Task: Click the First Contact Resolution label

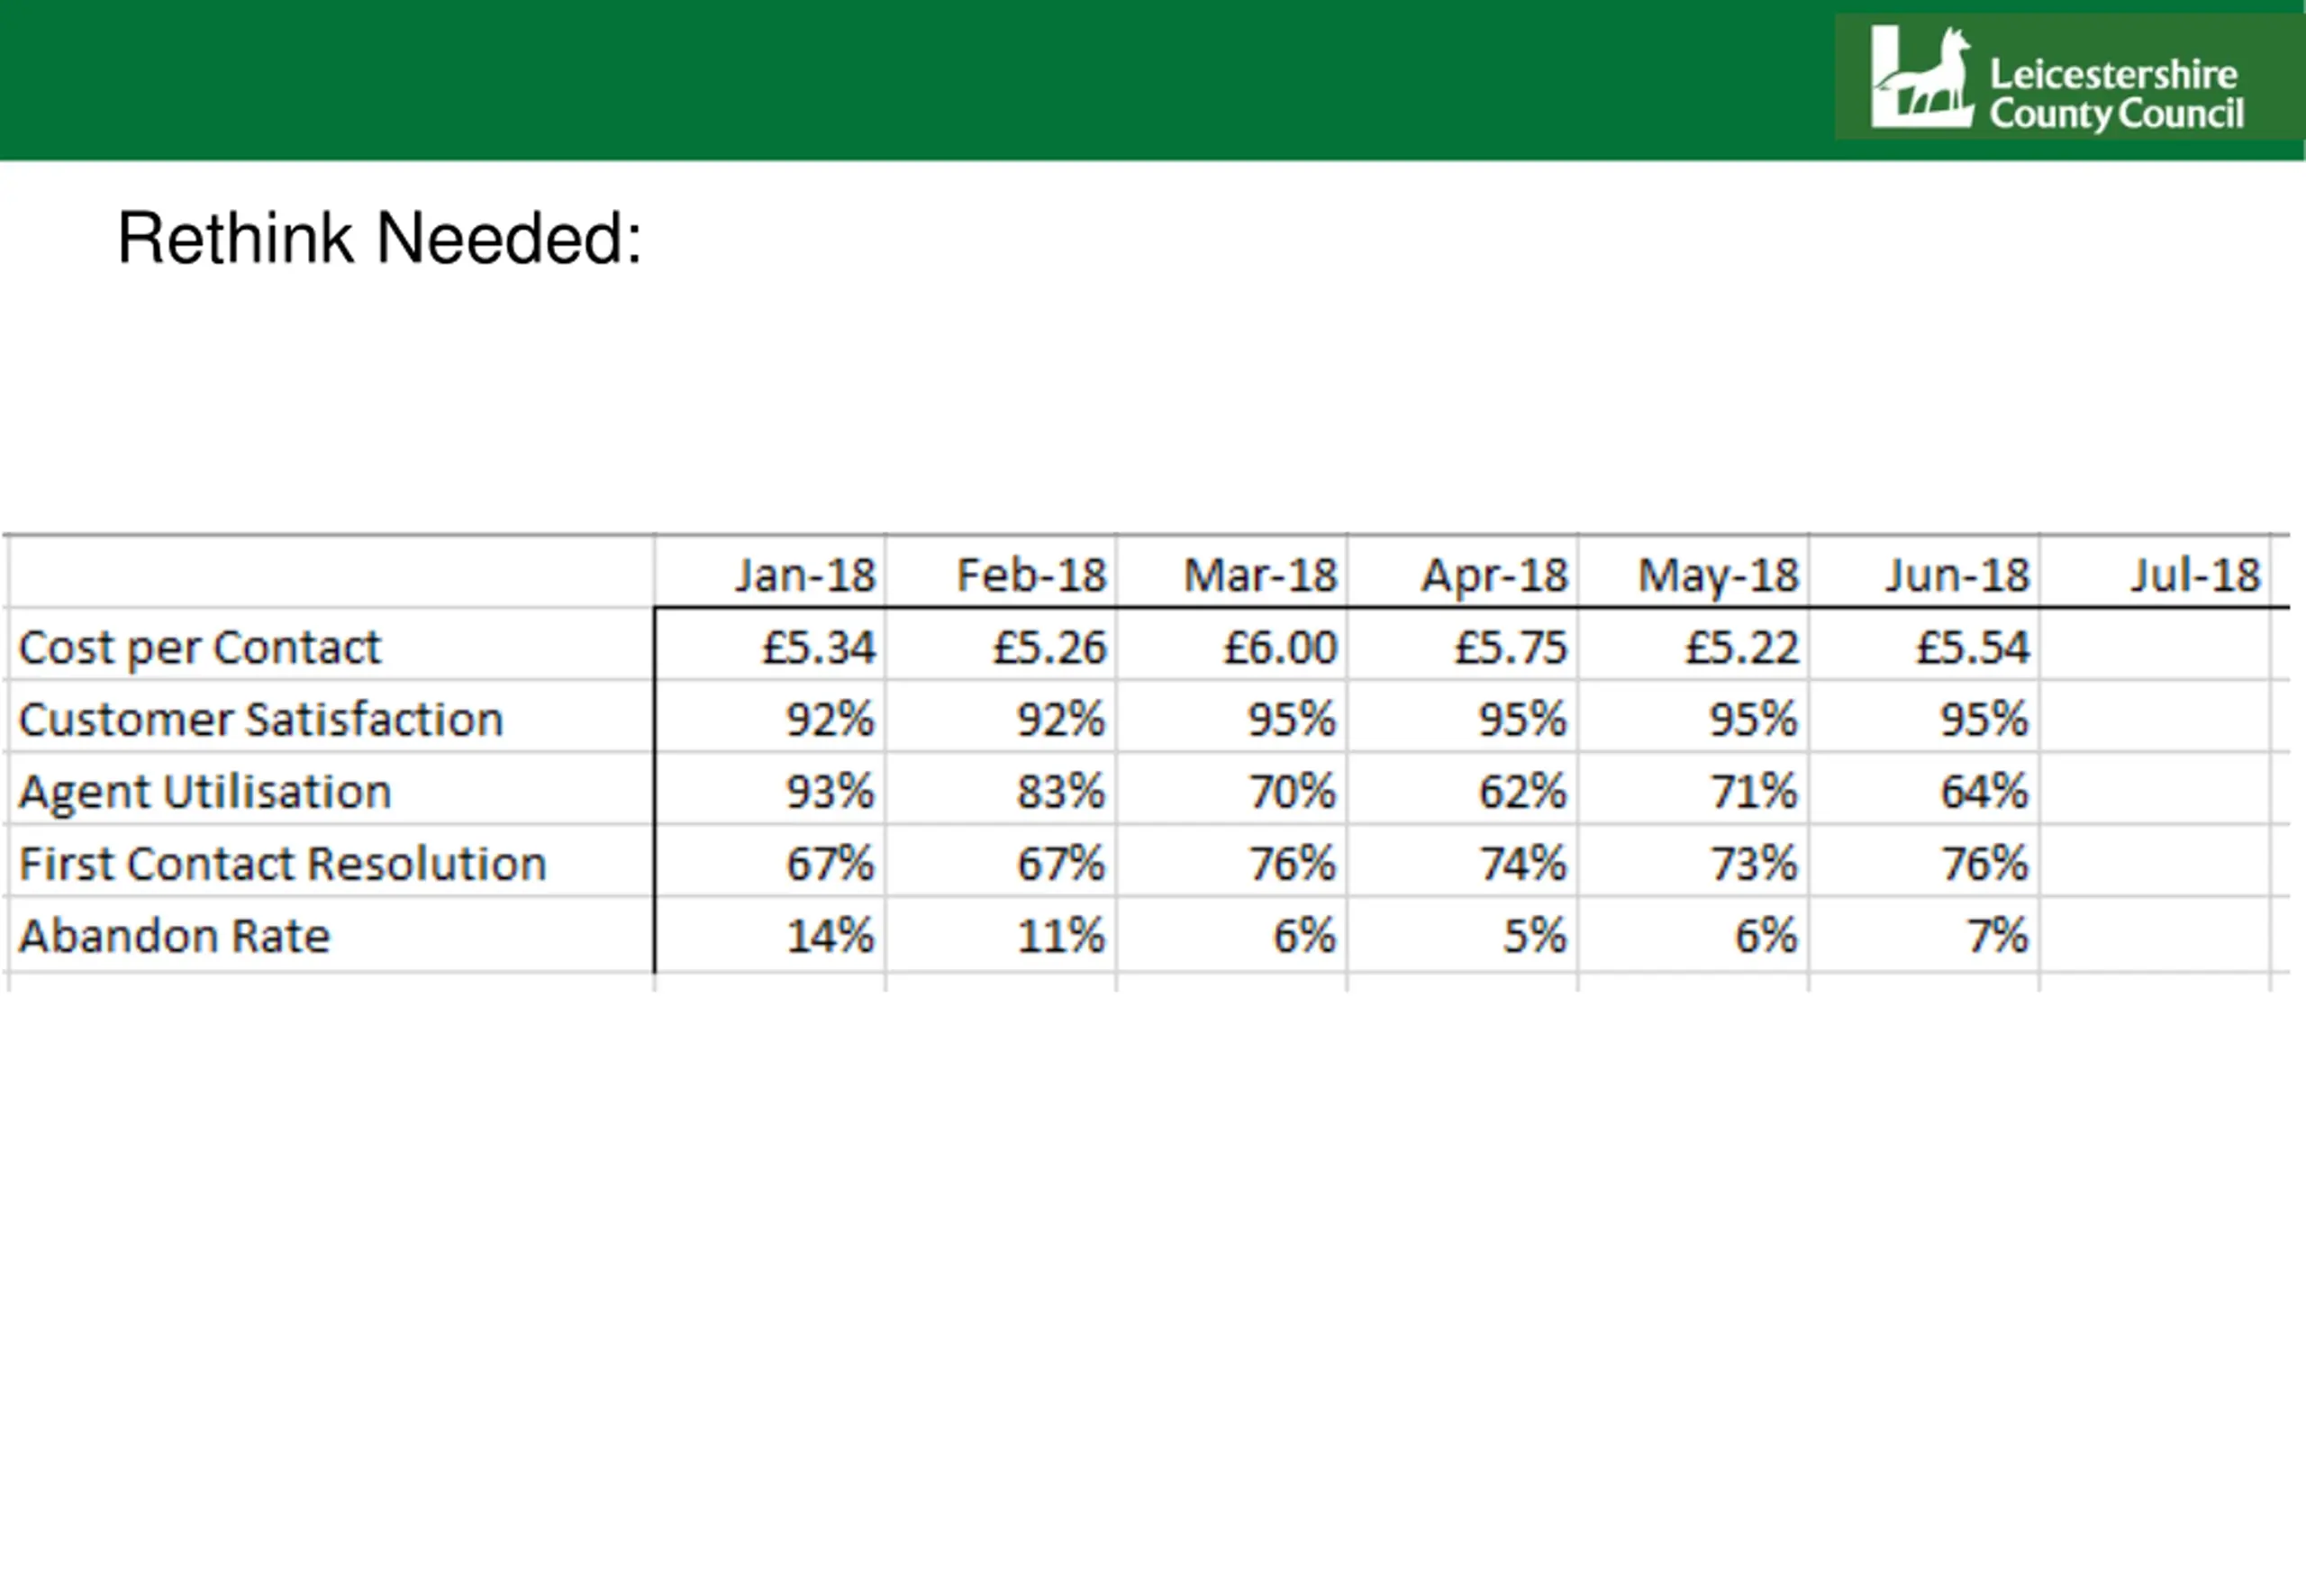Action: tap(282, 863)
